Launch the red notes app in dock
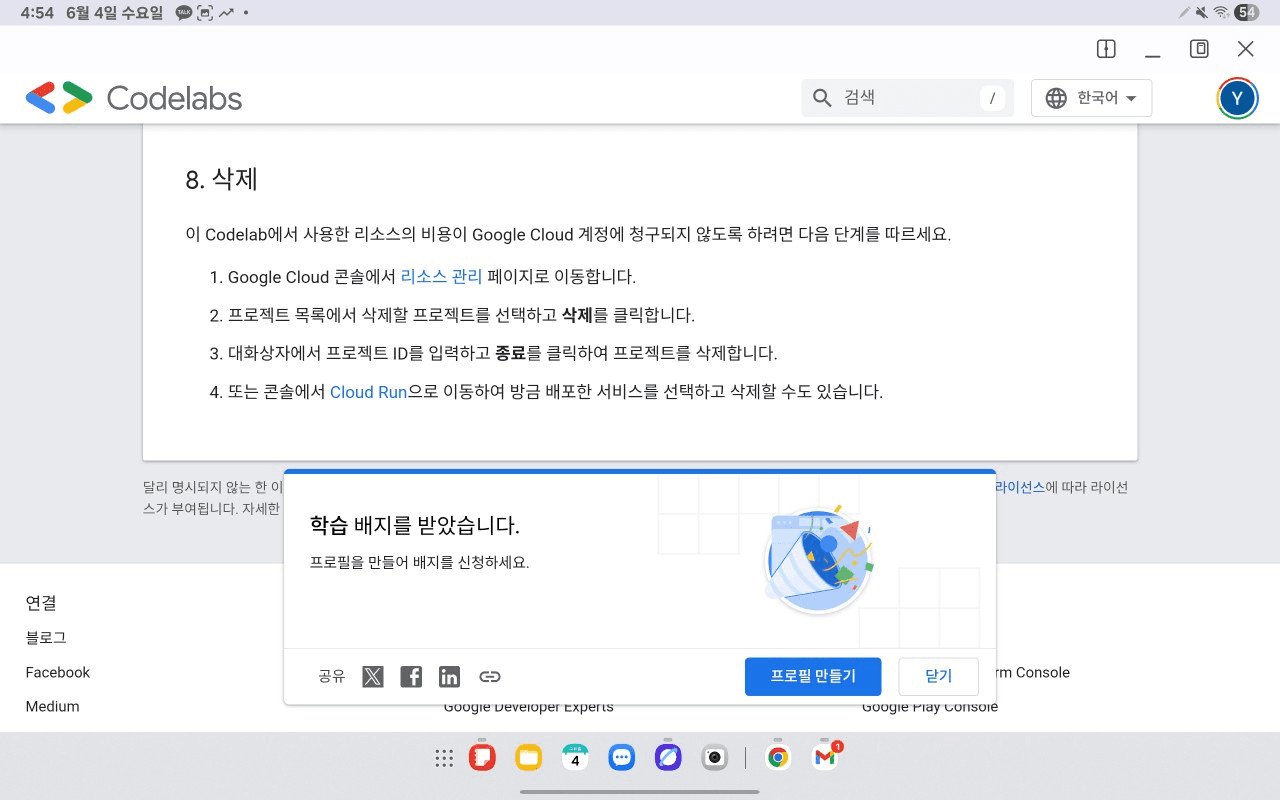 [x=482, y=758]
